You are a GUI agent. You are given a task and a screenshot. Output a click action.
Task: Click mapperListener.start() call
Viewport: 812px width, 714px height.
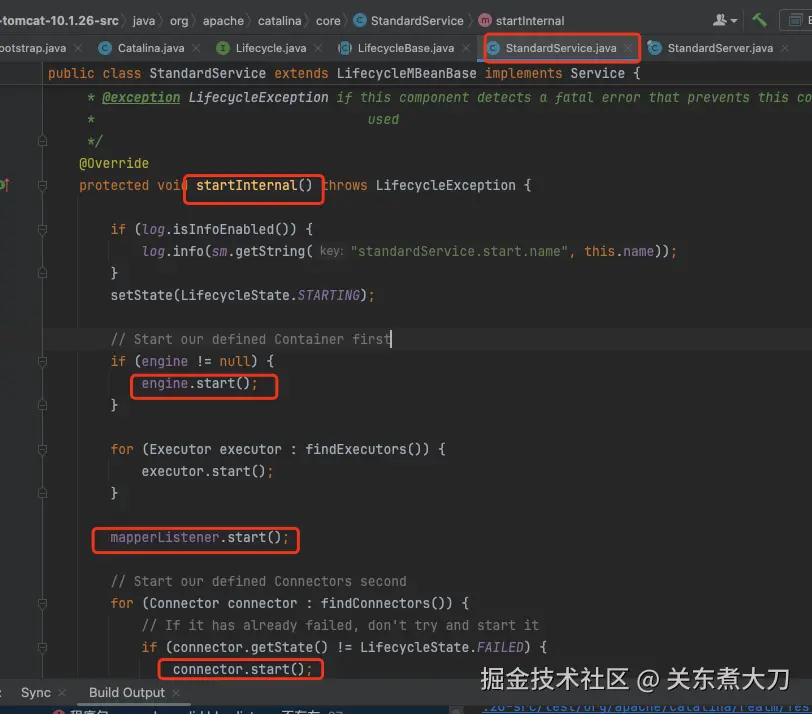199,537
